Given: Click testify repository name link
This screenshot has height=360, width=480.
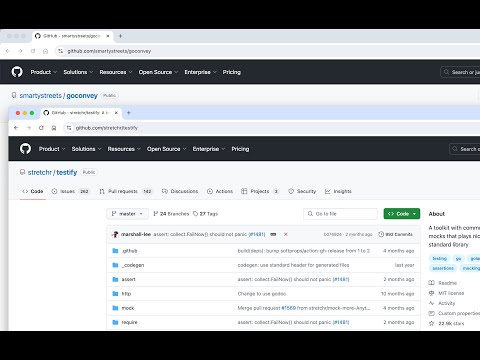Looking at the screenshot, I should click(x=67, y=172).
